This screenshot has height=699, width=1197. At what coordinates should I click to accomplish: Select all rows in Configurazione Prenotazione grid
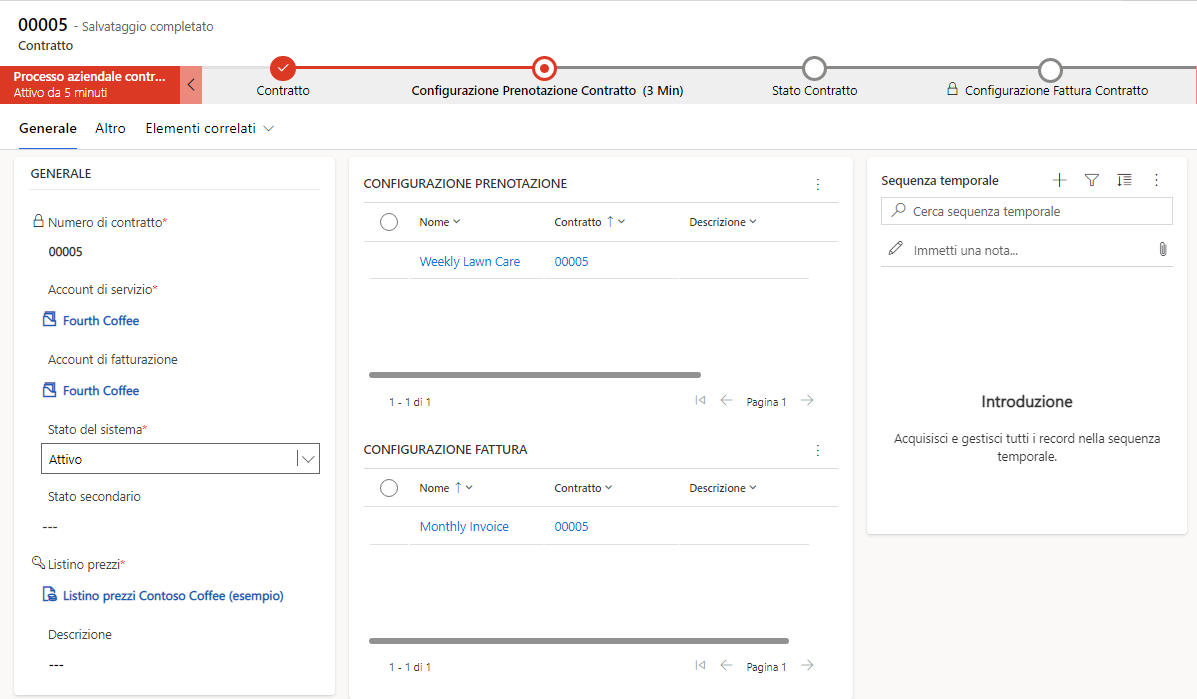[389, 222]
